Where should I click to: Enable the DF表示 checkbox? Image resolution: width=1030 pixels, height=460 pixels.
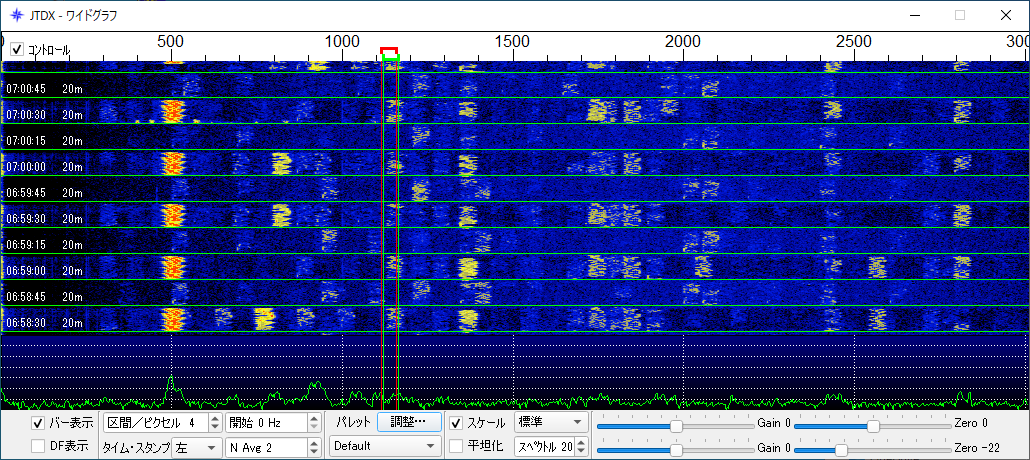click(x=38, y=446)
